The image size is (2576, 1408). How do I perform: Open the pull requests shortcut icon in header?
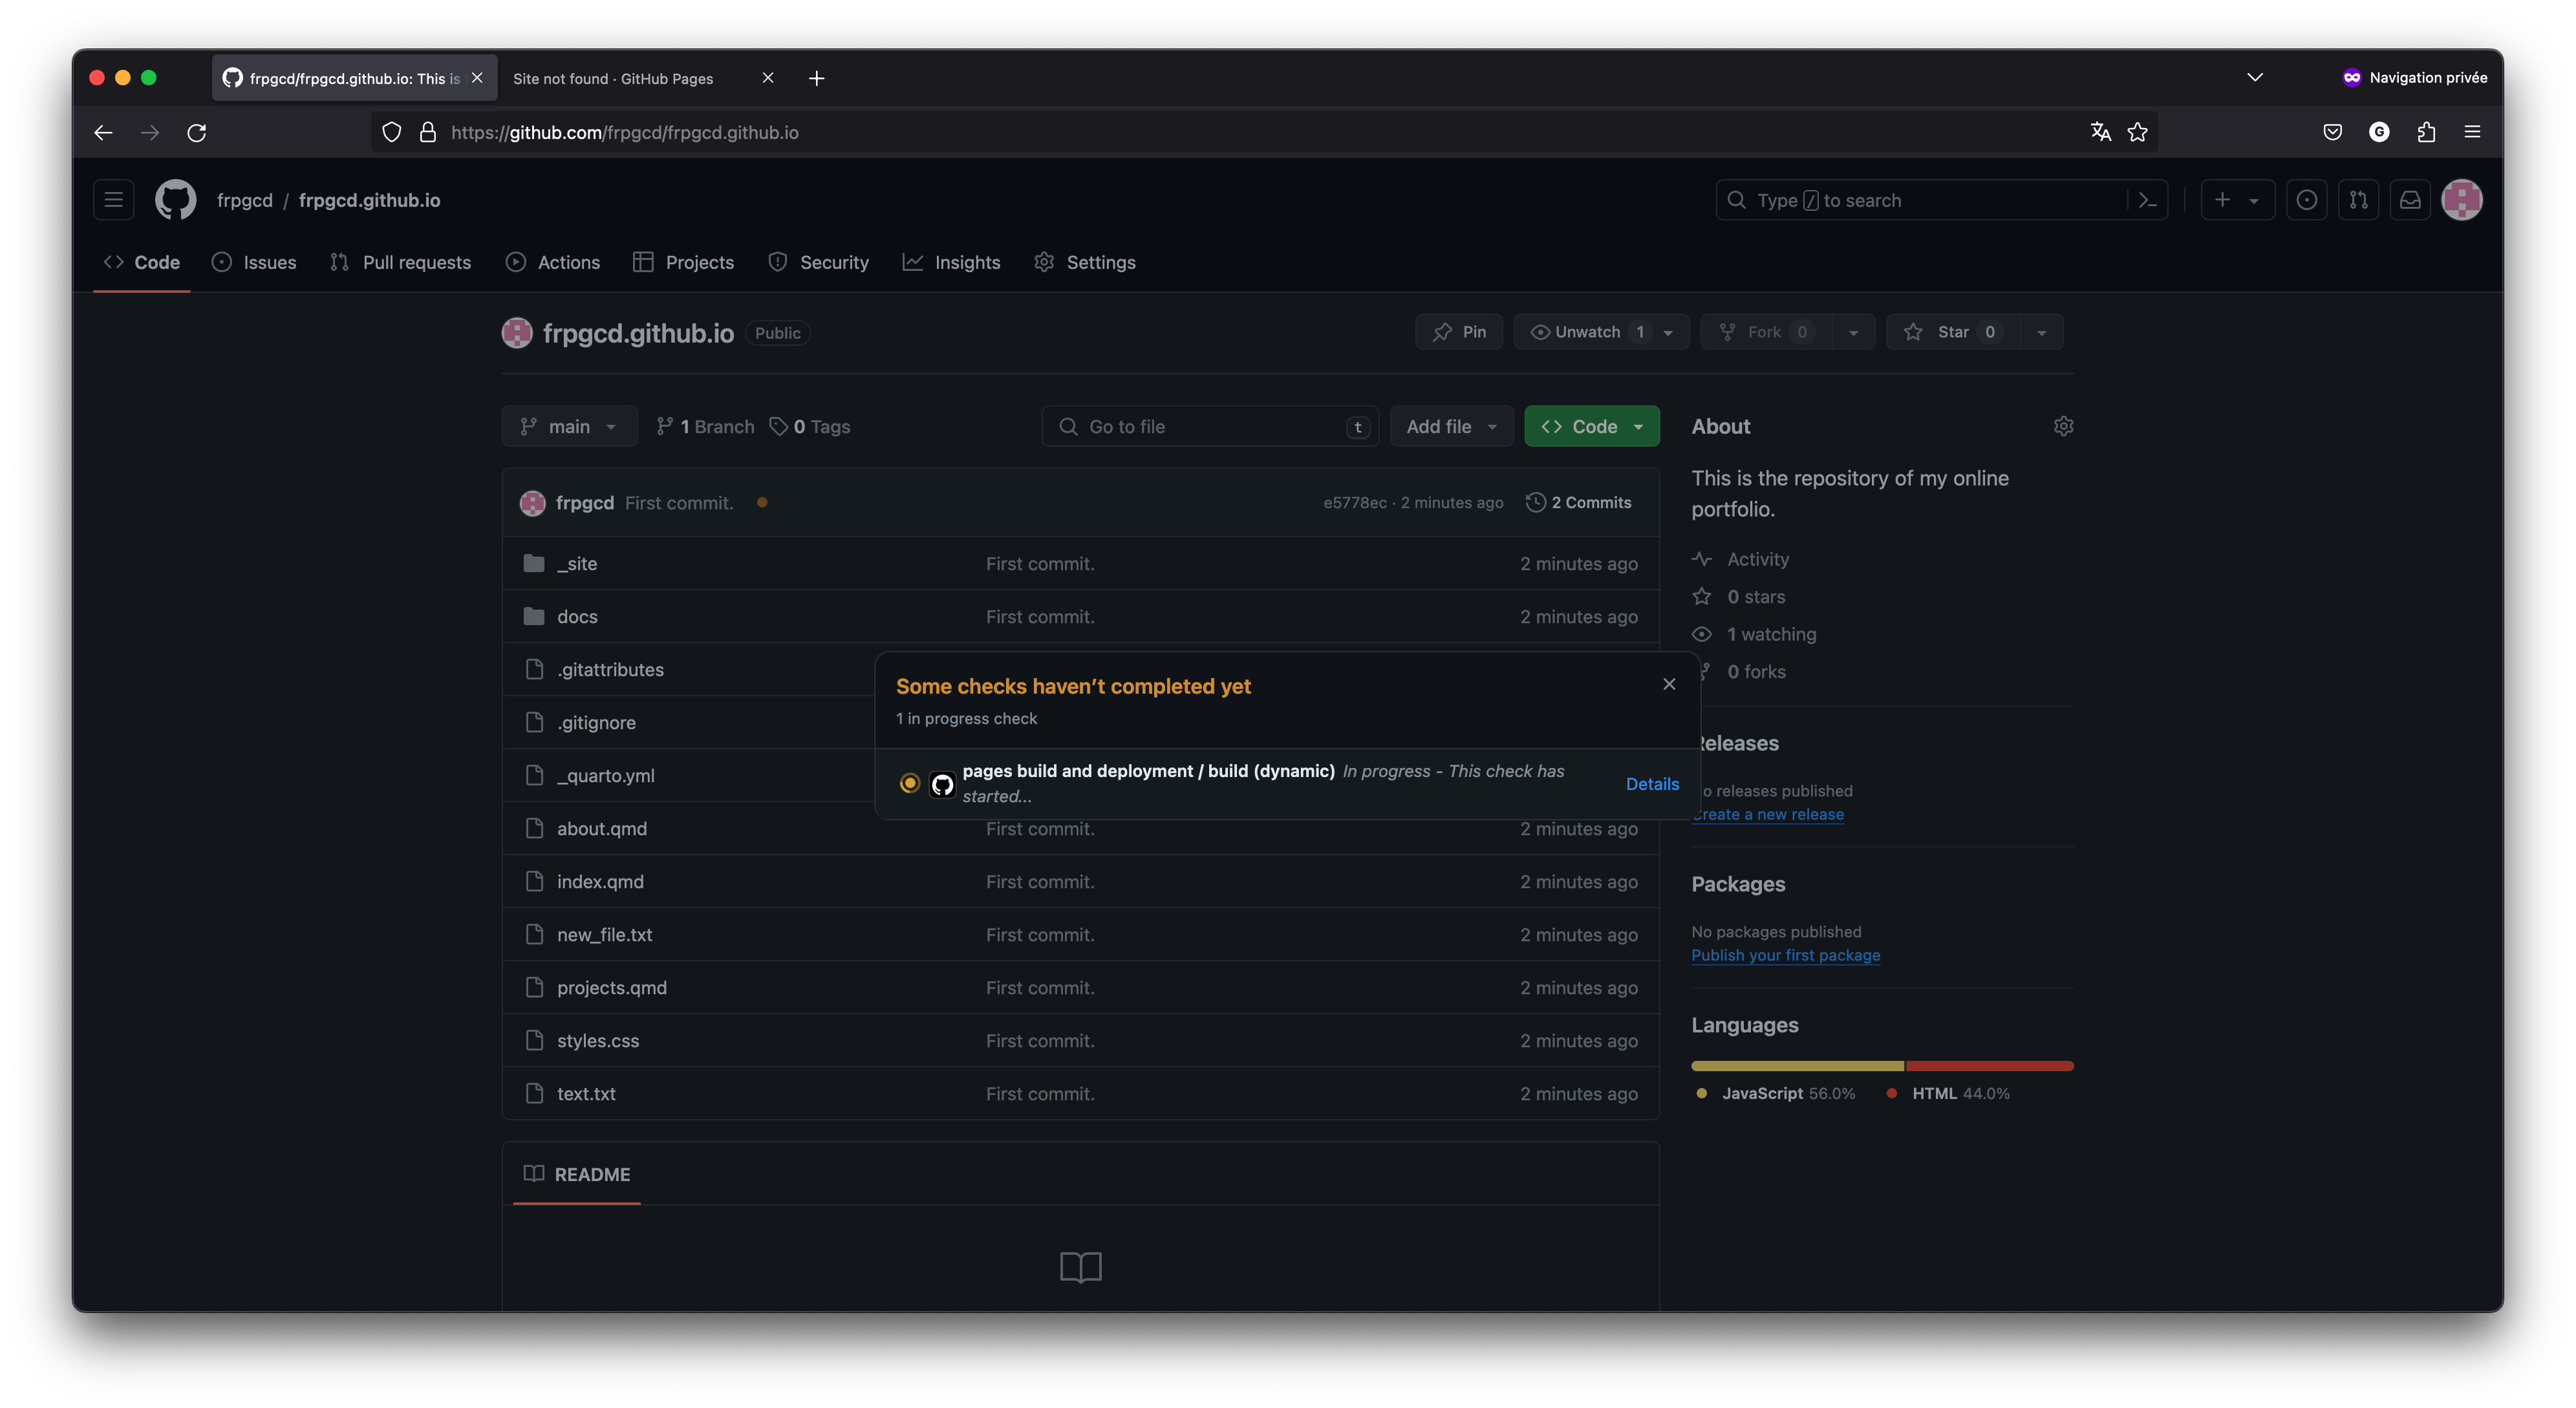point(2358,200)
